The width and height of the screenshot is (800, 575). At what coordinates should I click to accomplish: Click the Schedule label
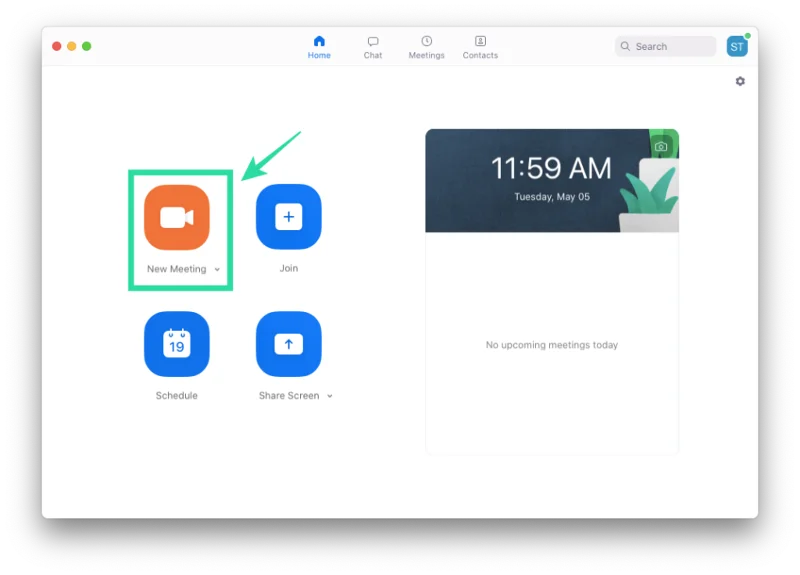(x=177, y=395)
